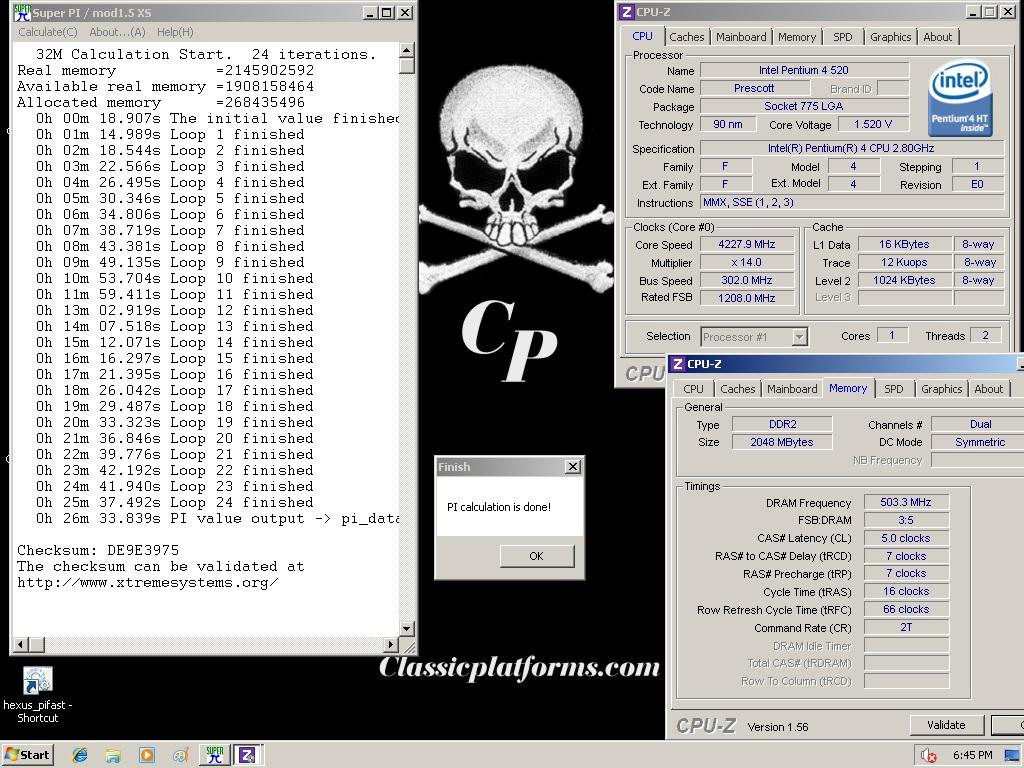The height and width of the screenshot is (768, 1024).
Task: Click the Name field Intel Pentium 4 520
Action: pos(804,70)
